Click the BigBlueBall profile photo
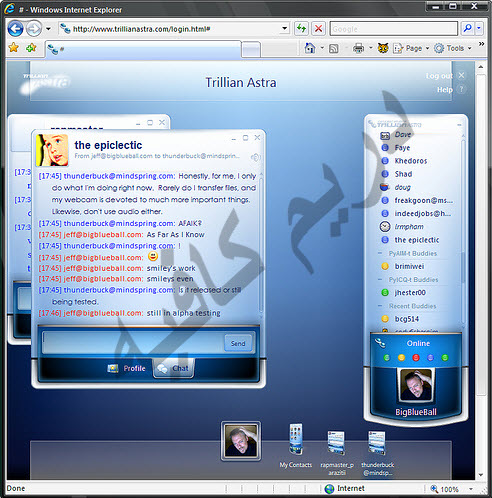Screen dimensions: 492x498 [416, 385]
